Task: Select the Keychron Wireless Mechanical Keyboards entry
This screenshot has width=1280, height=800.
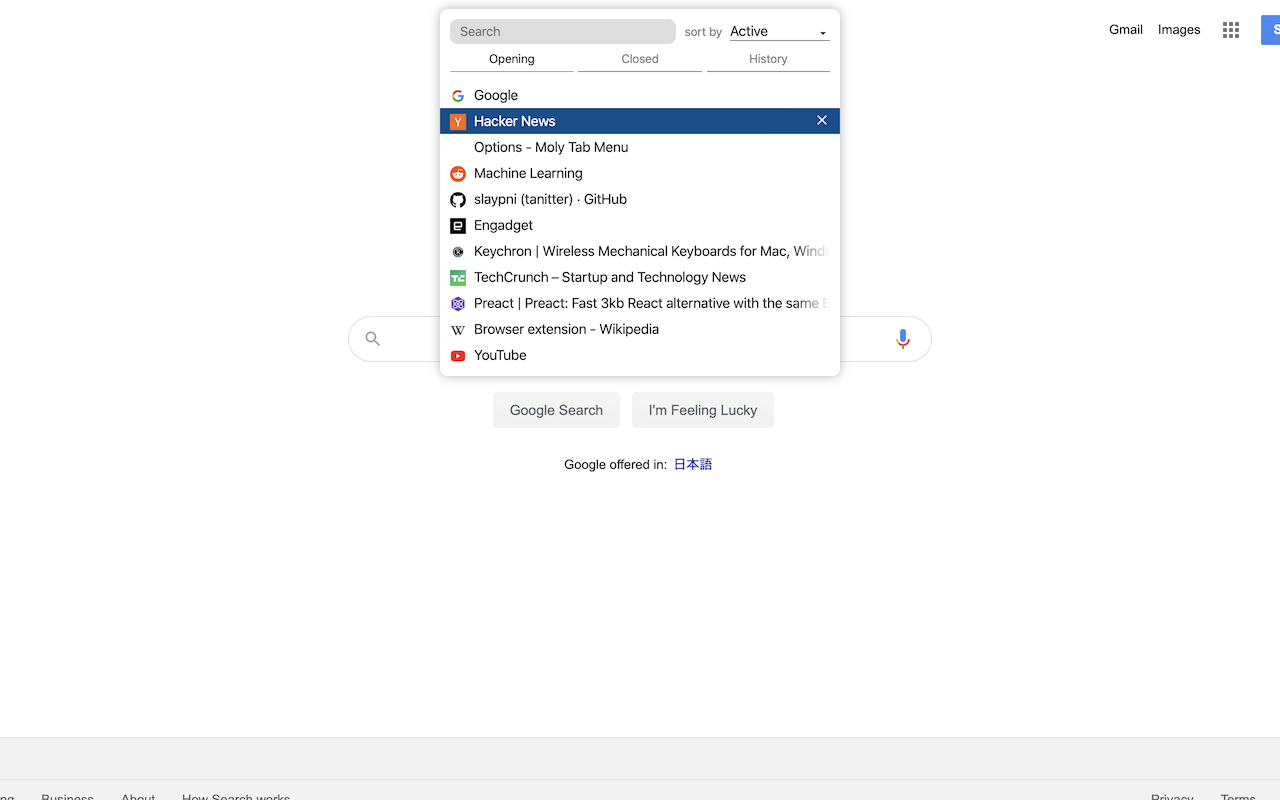Action: pyautogui.click(x=640, y=251)
